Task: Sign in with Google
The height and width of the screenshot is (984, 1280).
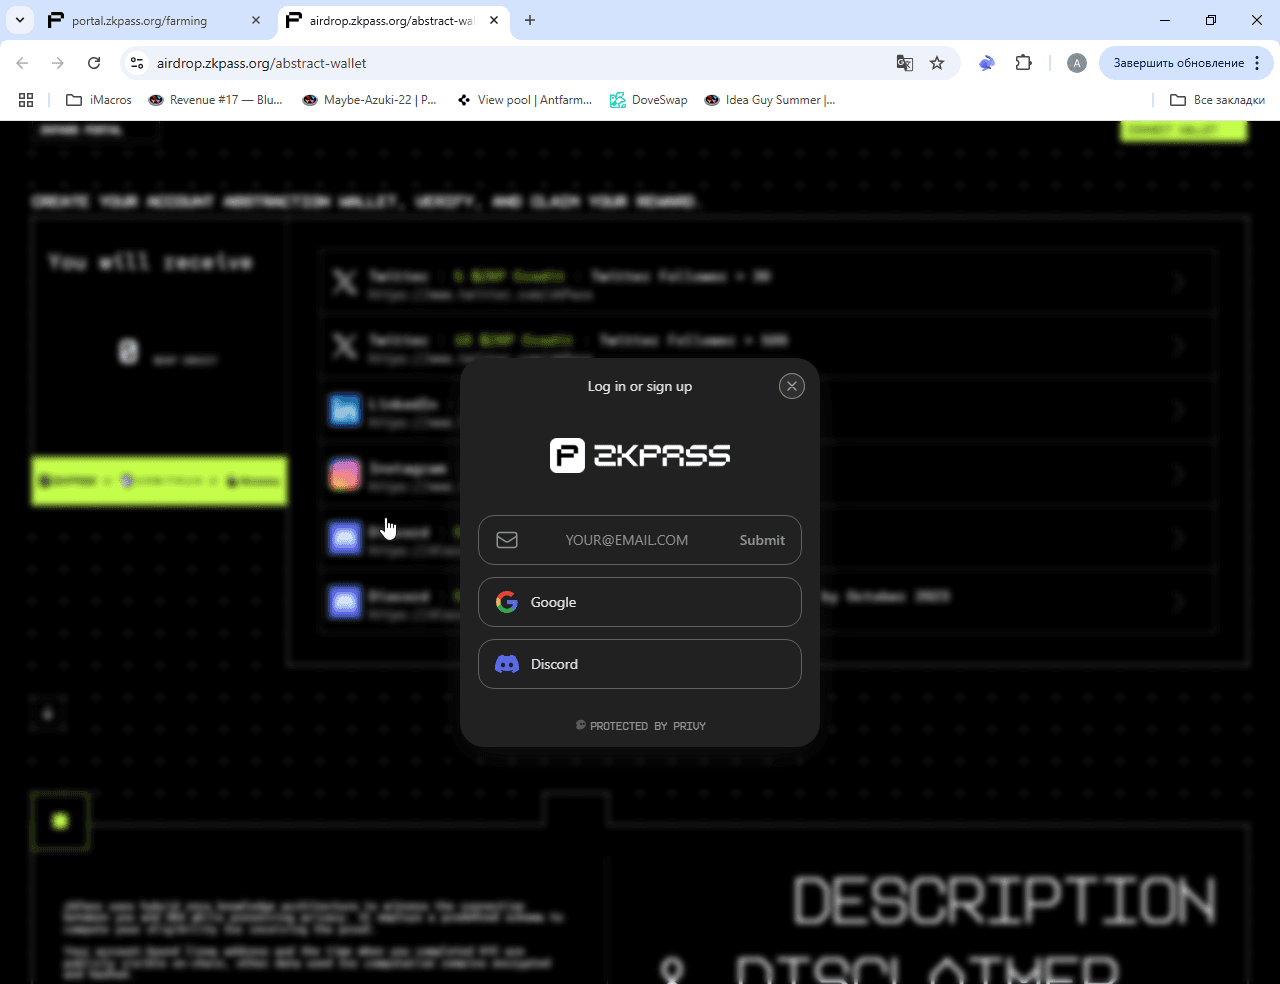Action: tap(640, 602)
